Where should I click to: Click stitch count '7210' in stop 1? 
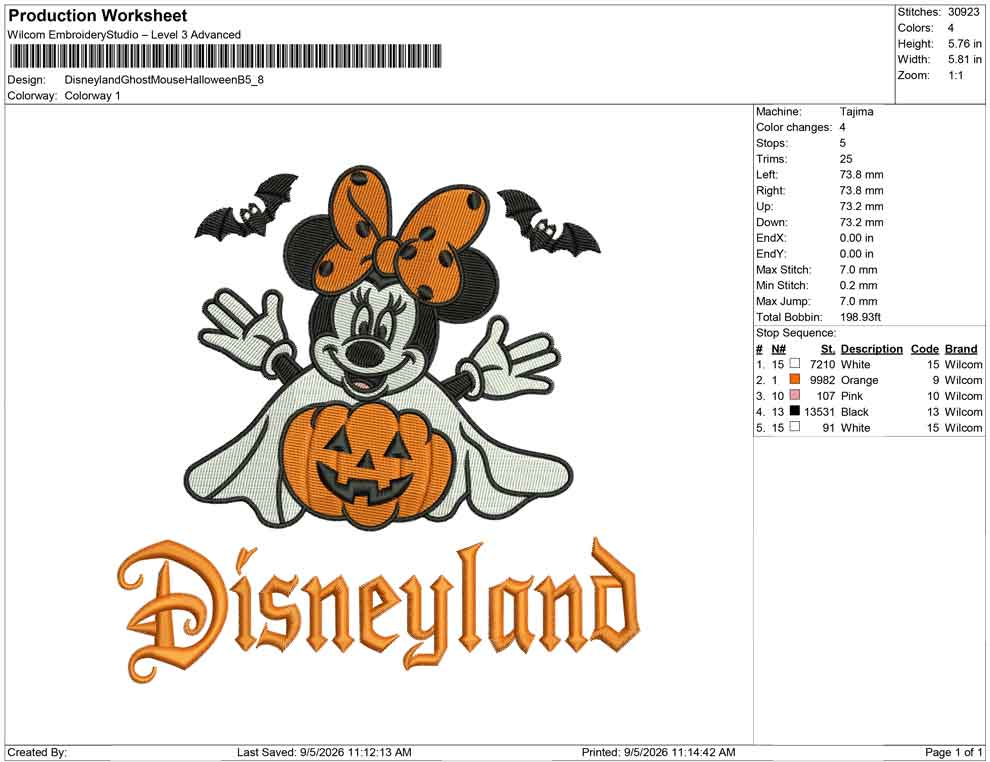(822, 364)
